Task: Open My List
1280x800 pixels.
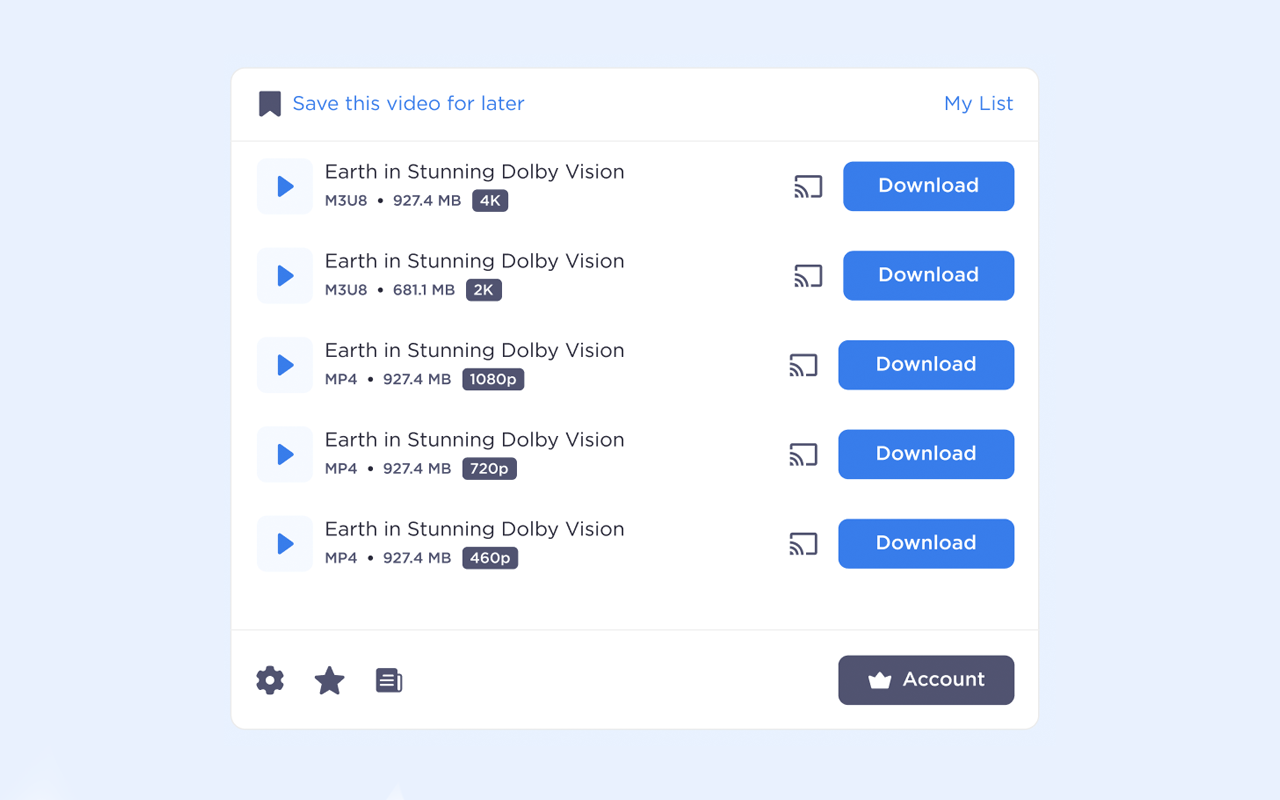Action: click(x=978, y=103)
